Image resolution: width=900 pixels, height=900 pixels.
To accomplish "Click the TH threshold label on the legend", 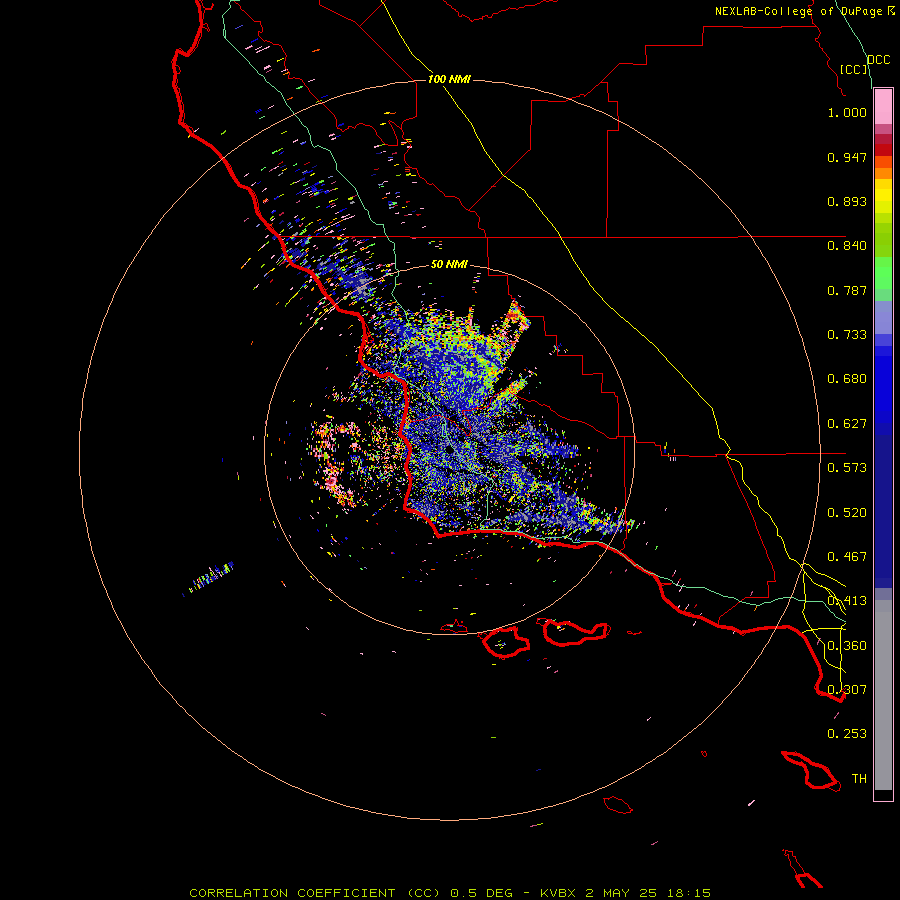I will tap(859, 779).
